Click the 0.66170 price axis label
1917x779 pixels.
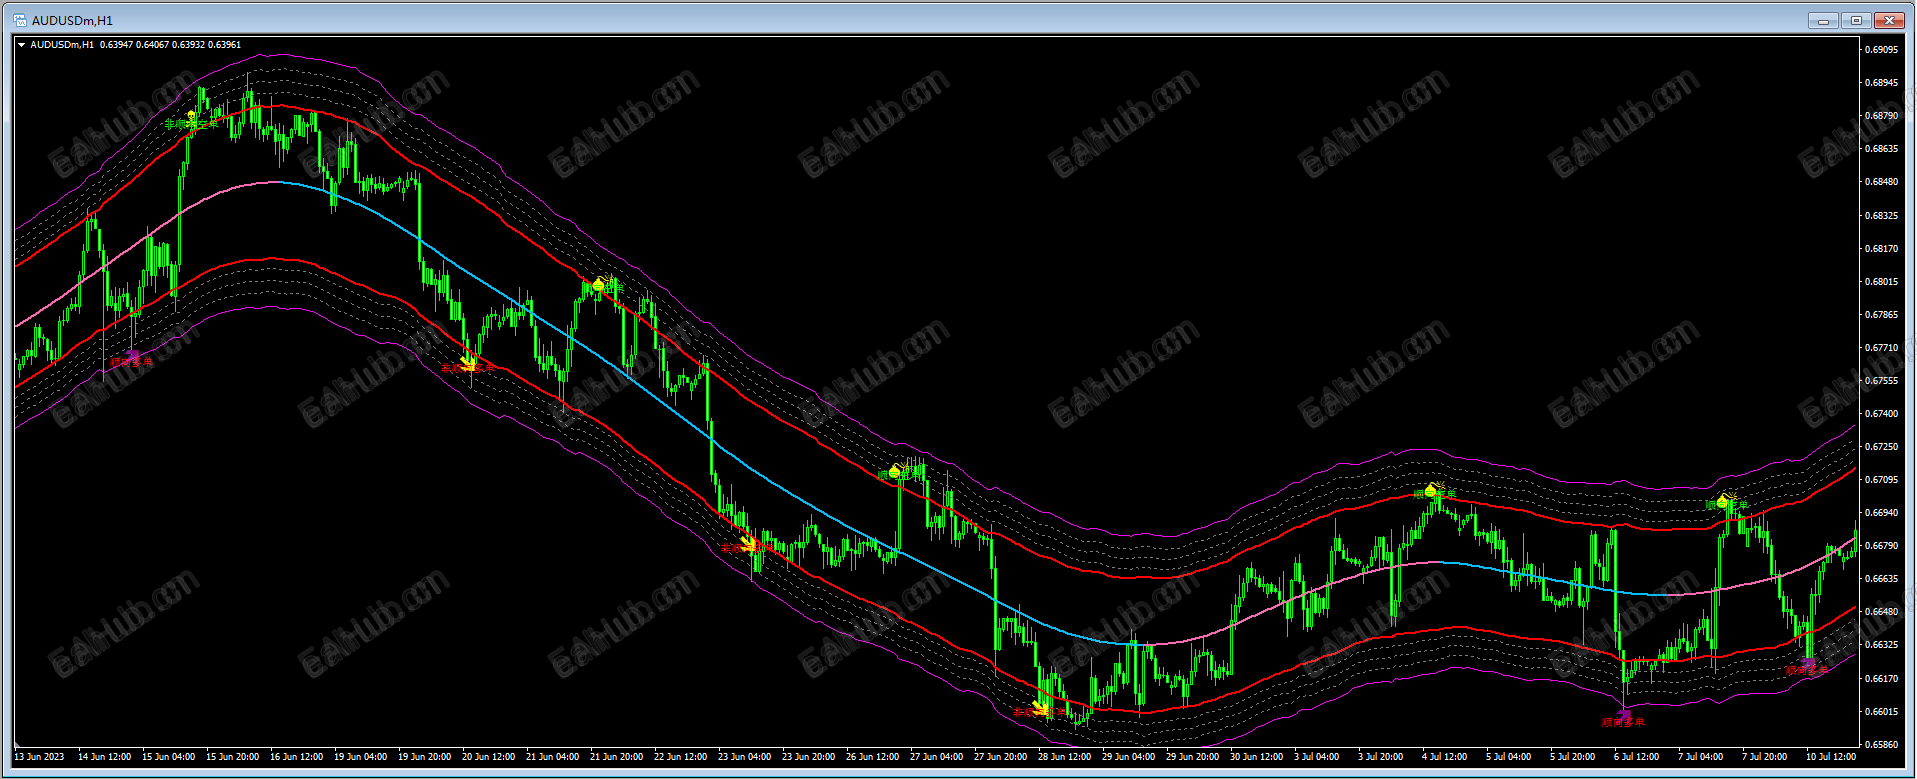pos(1881,679)
